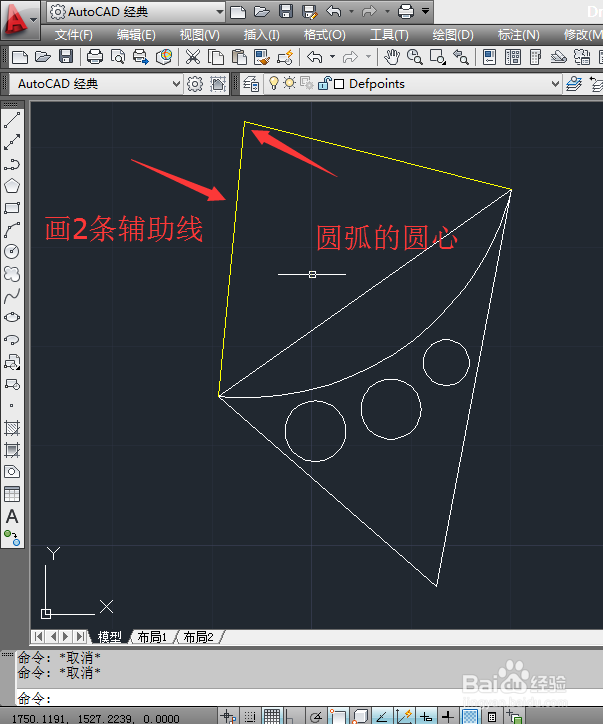Select the Line tool in draw toolbar
The image size is (603, 724).
[12, 120]
